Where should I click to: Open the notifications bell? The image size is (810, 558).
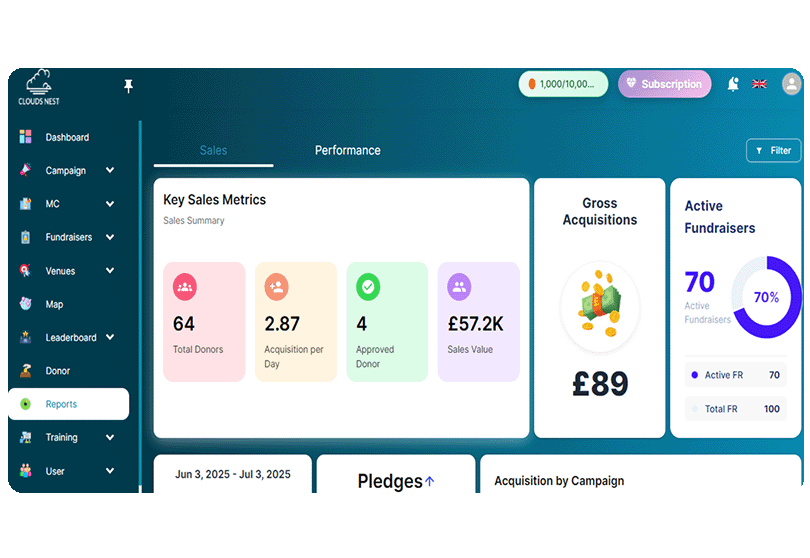coord(733,84)
